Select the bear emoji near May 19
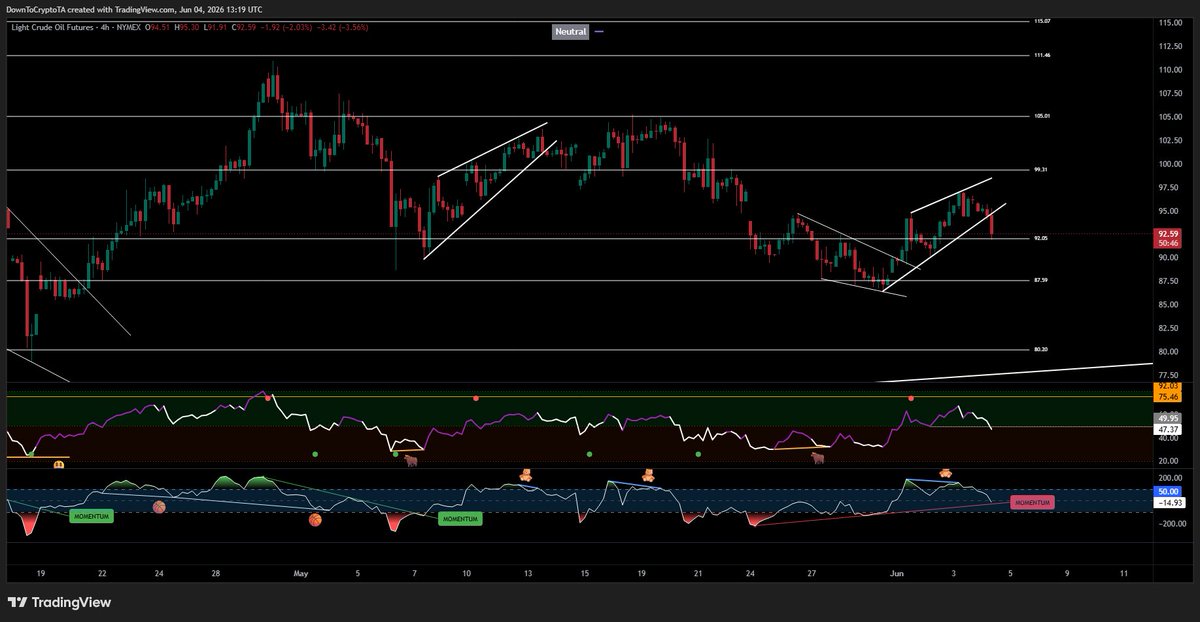 point(647,474)
